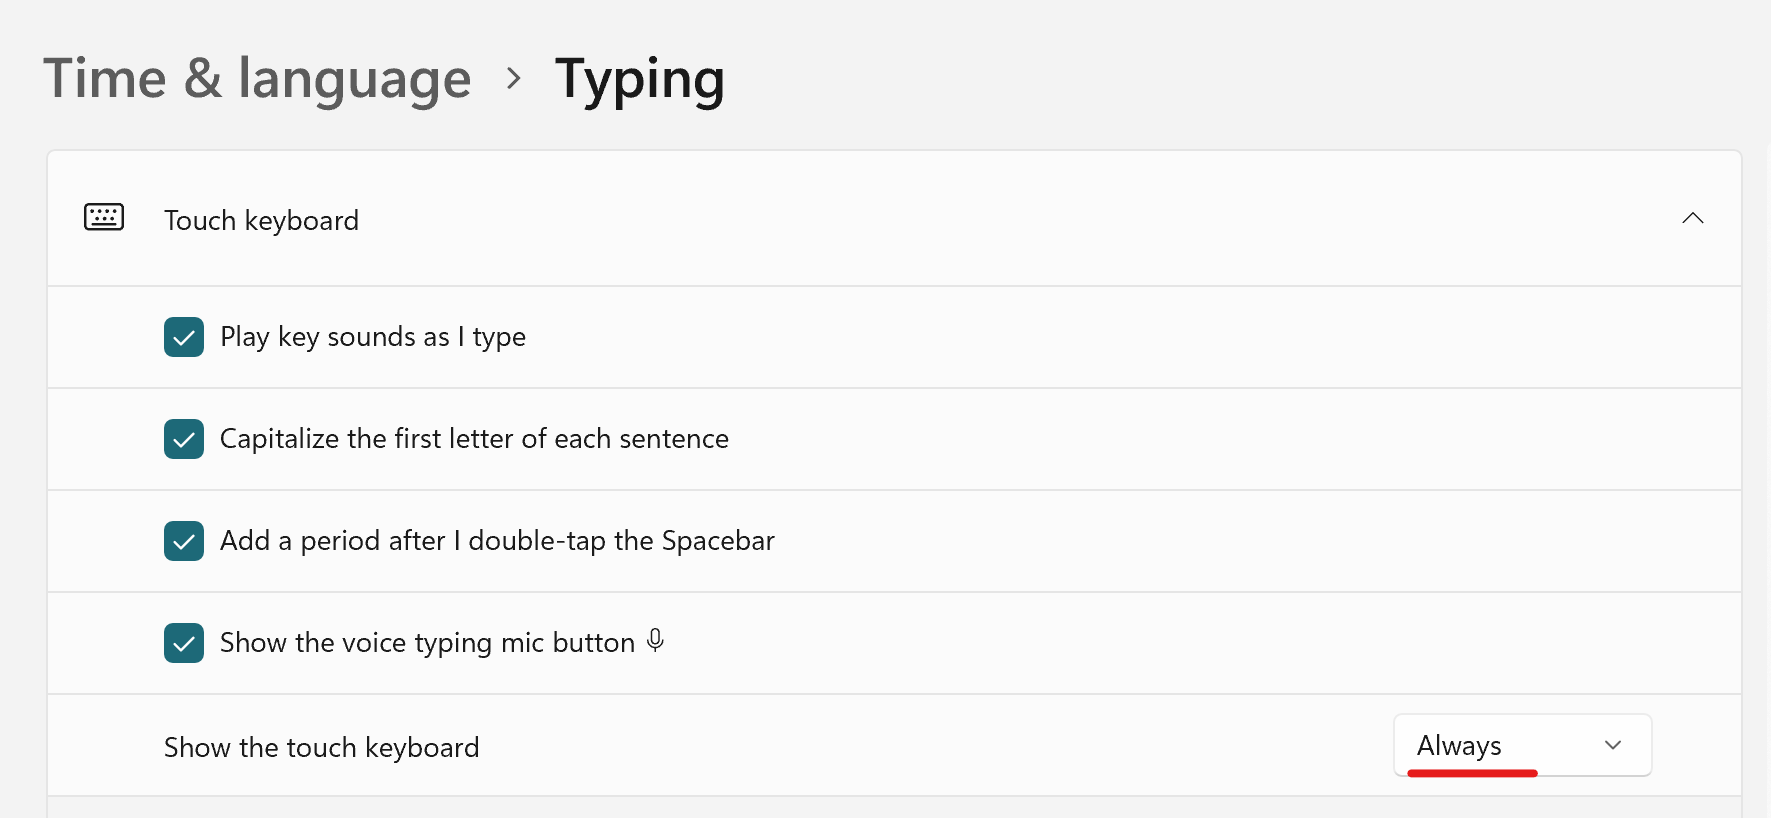Click the 'Play key sounds as I type' text
1772x818 pixels.
point(372,337)
